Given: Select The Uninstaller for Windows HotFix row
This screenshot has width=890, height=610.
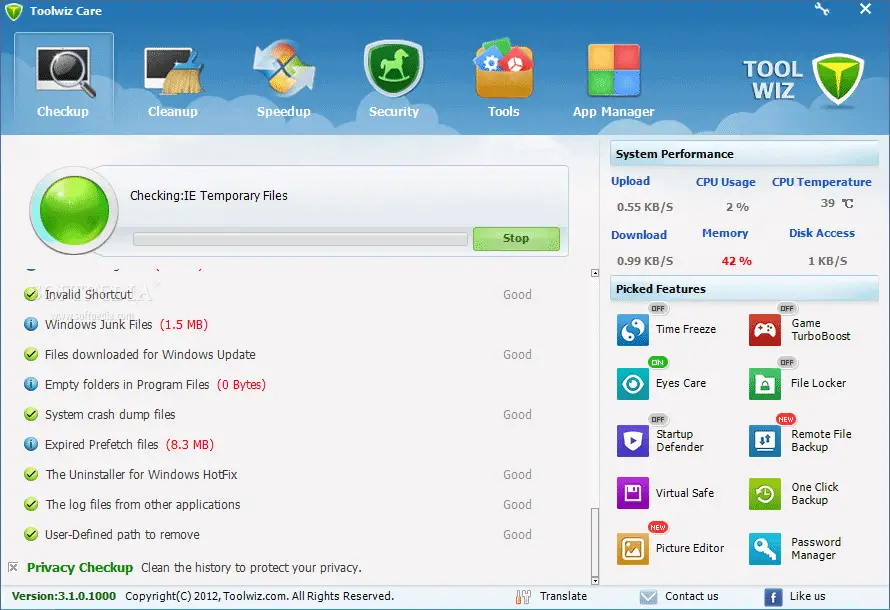Looking at the screenshot, I should click(278, 474).
